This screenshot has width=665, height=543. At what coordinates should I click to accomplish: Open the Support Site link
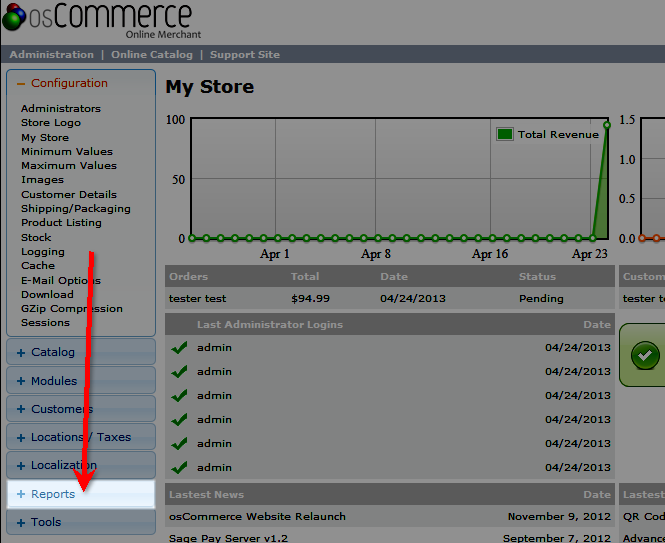pyautogui.click(x=245, y=55)
